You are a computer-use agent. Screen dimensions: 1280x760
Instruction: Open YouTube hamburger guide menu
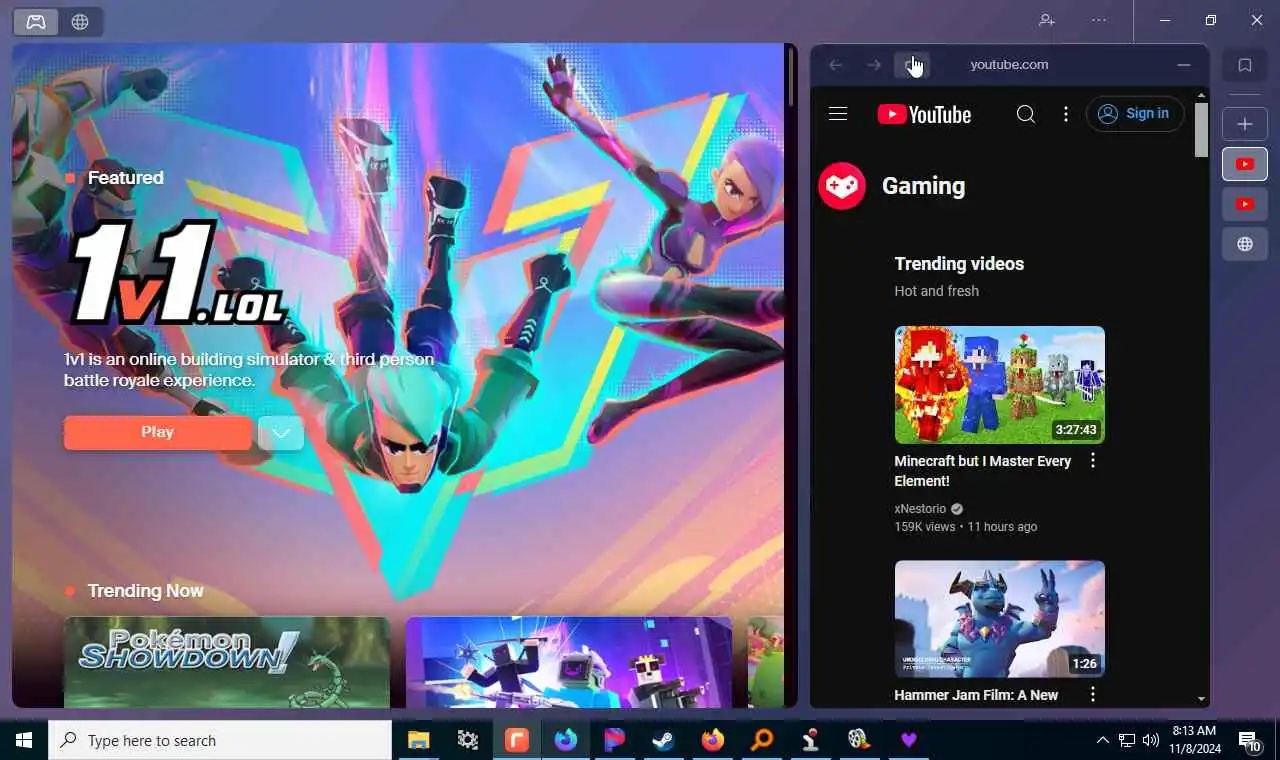(x=838, y=114)
